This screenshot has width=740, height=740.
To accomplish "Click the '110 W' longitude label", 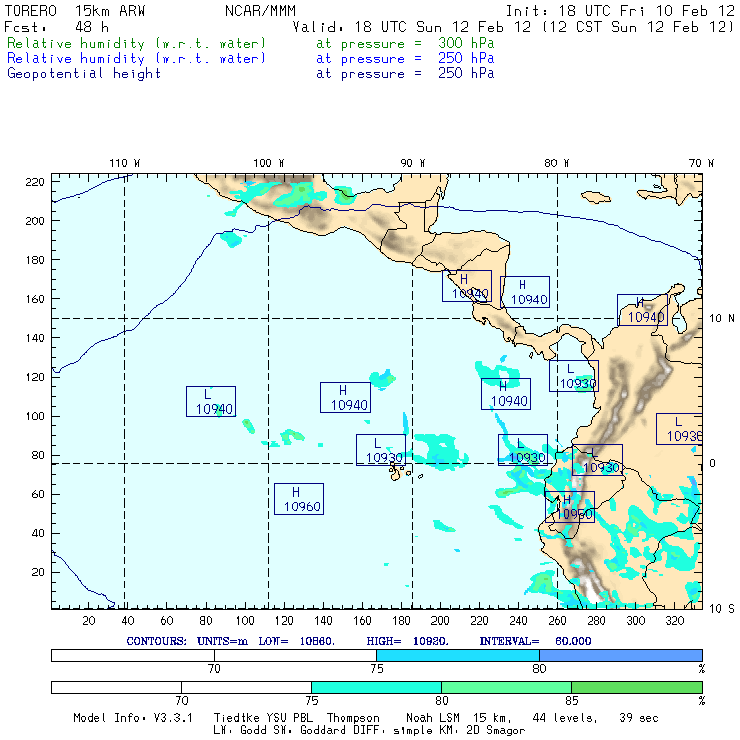I will click(125, 163).
